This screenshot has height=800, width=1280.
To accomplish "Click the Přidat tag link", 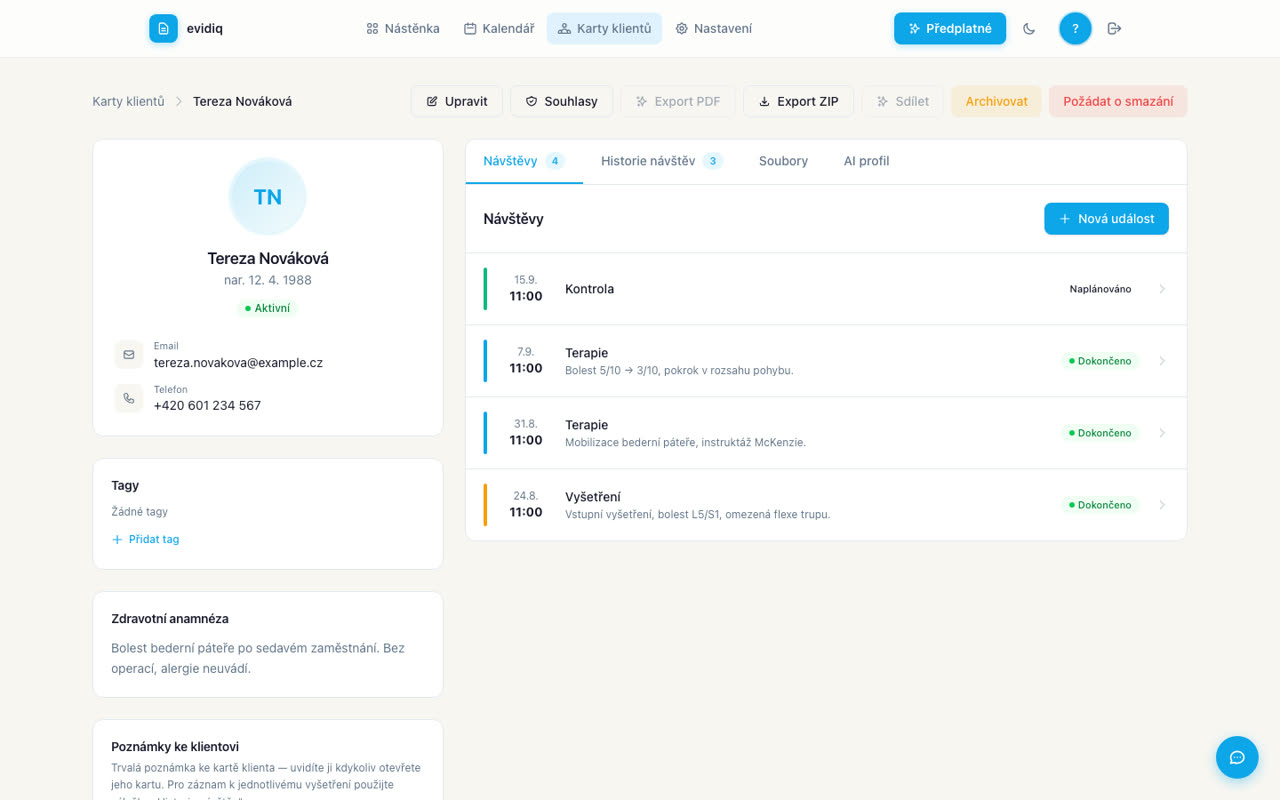I will coord(145,539).
